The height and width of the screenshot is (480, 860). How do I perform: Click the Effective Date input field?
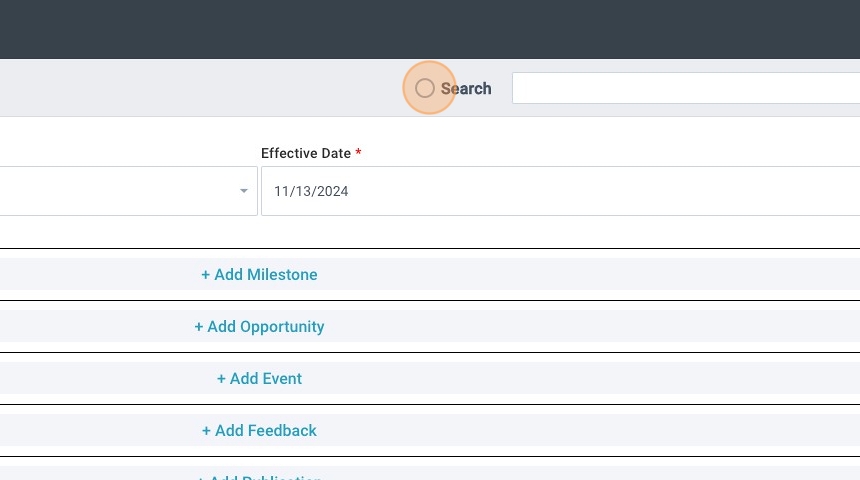pyautogui.click(x=560, y=191)
